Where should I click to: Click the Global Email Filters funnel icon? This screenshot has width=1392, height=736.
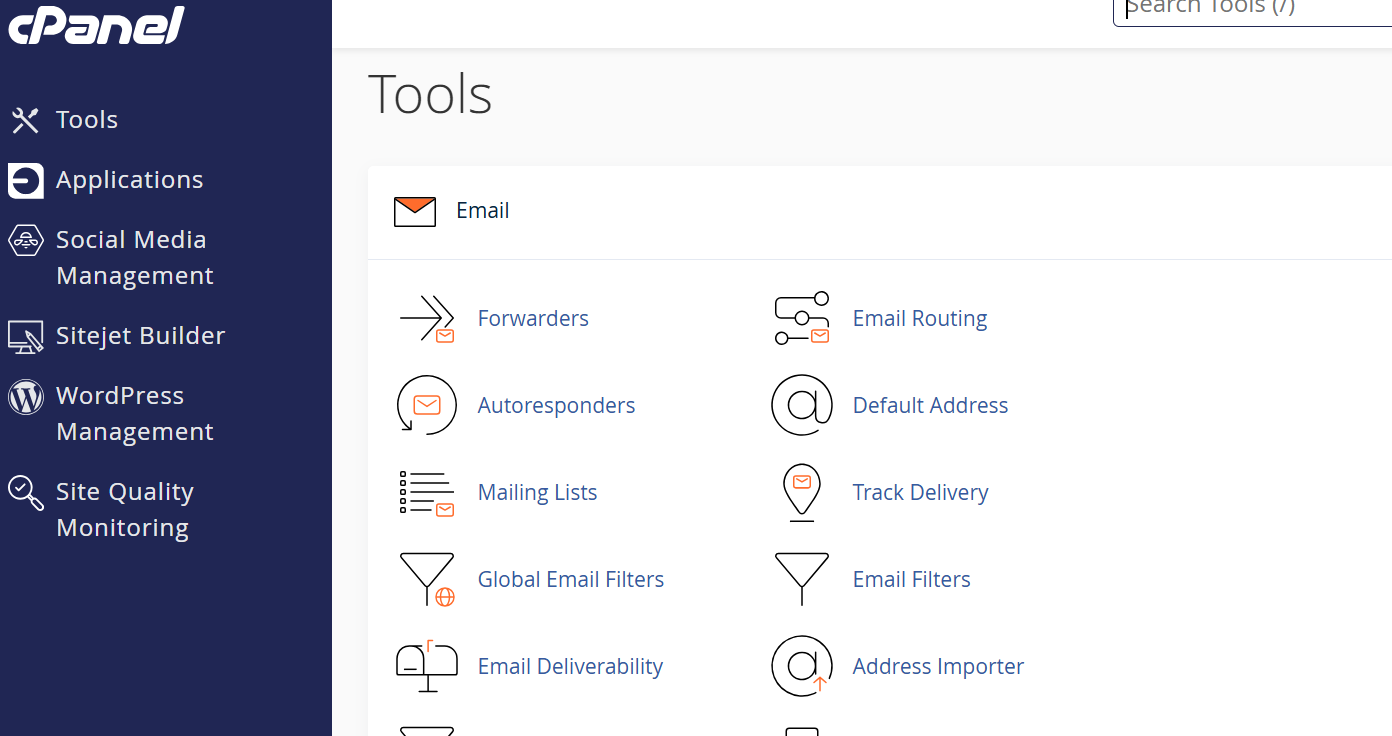(x=427, y=580)
